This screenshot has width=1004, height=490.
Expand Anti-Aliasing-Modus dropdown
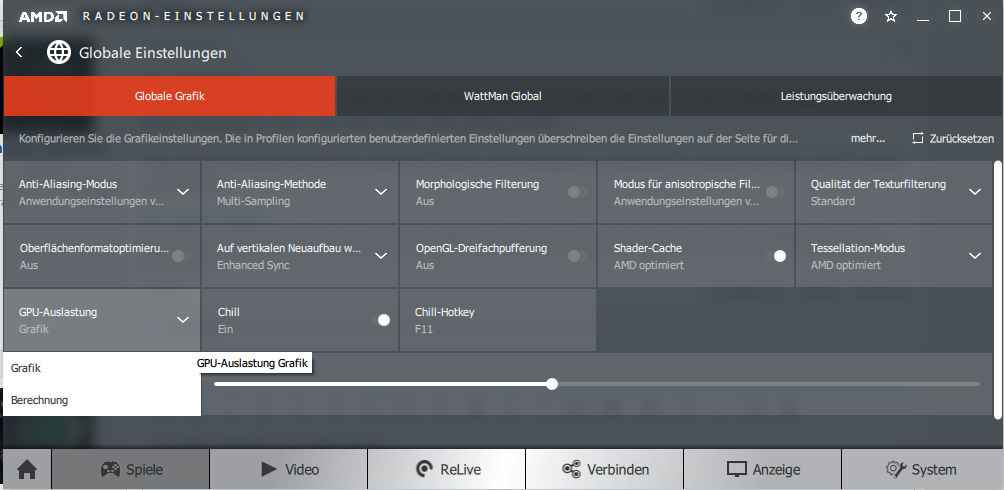point(182,192)
